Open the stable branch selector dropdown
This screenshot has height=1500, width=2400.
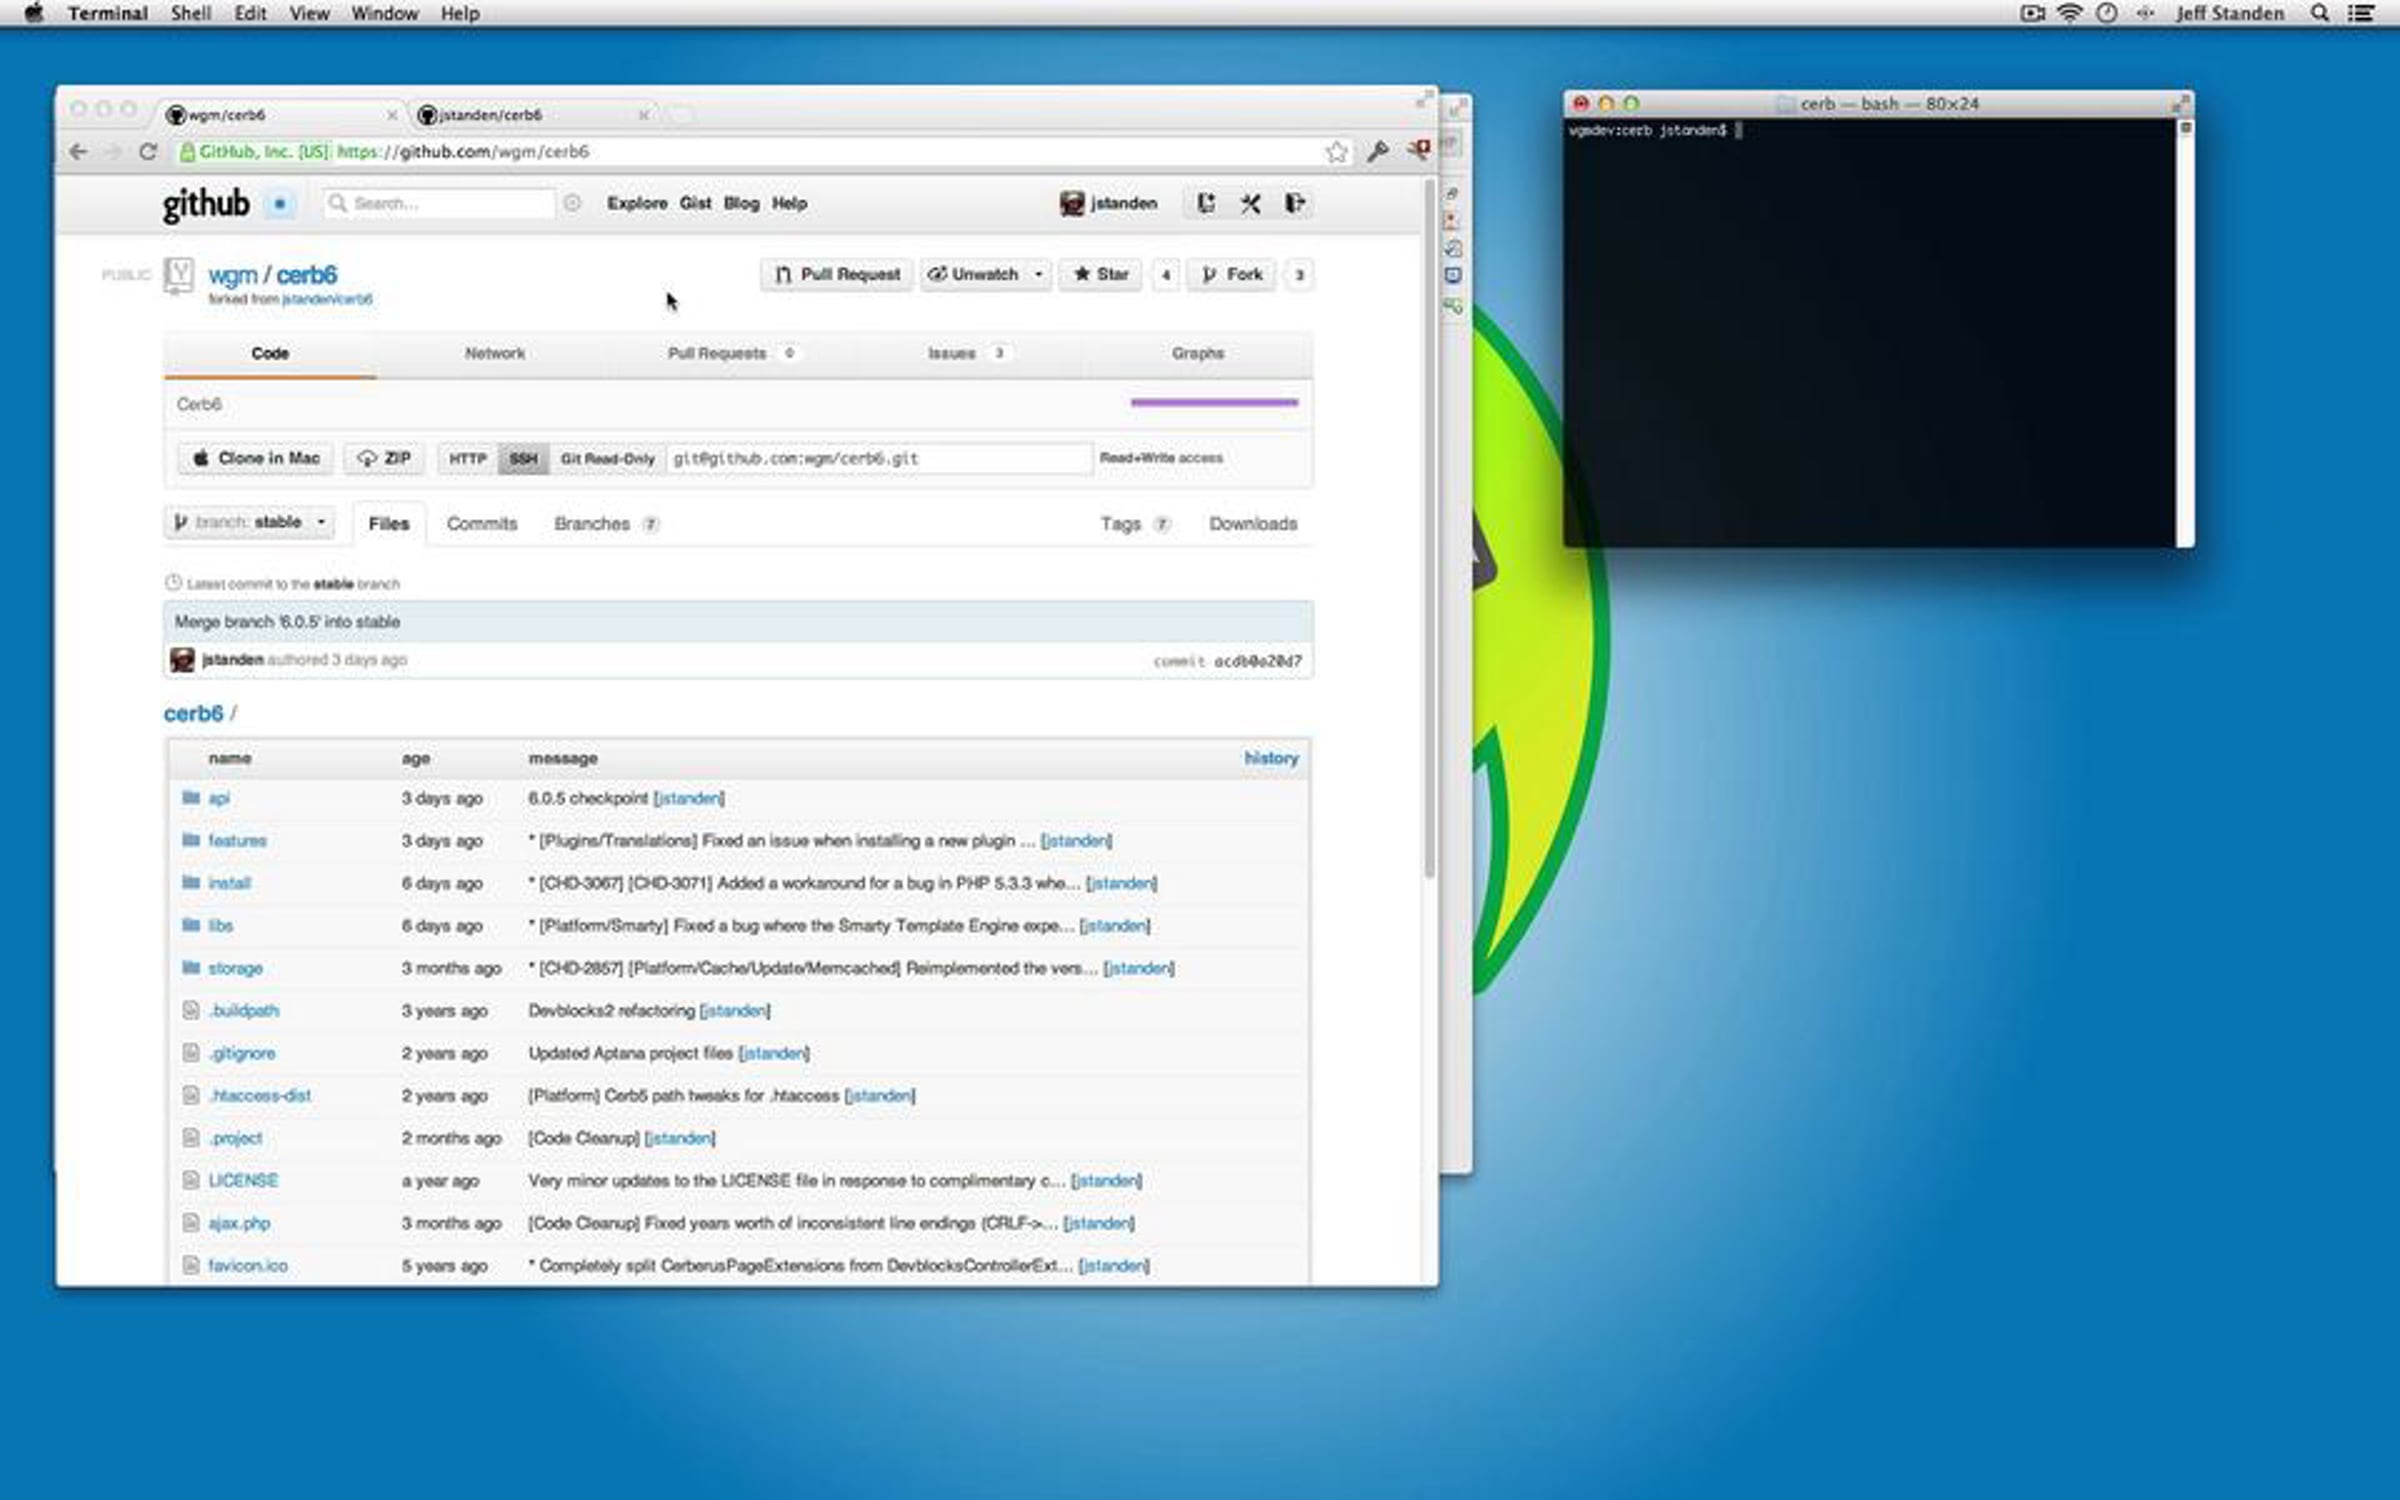(x=249, y=523)
